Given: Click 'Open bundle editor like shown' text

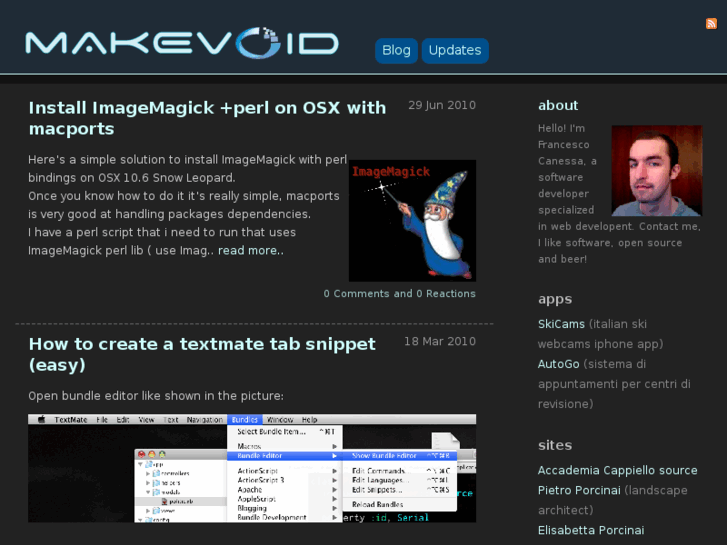Looking at the screenshot, I should [x=155, y=396].
